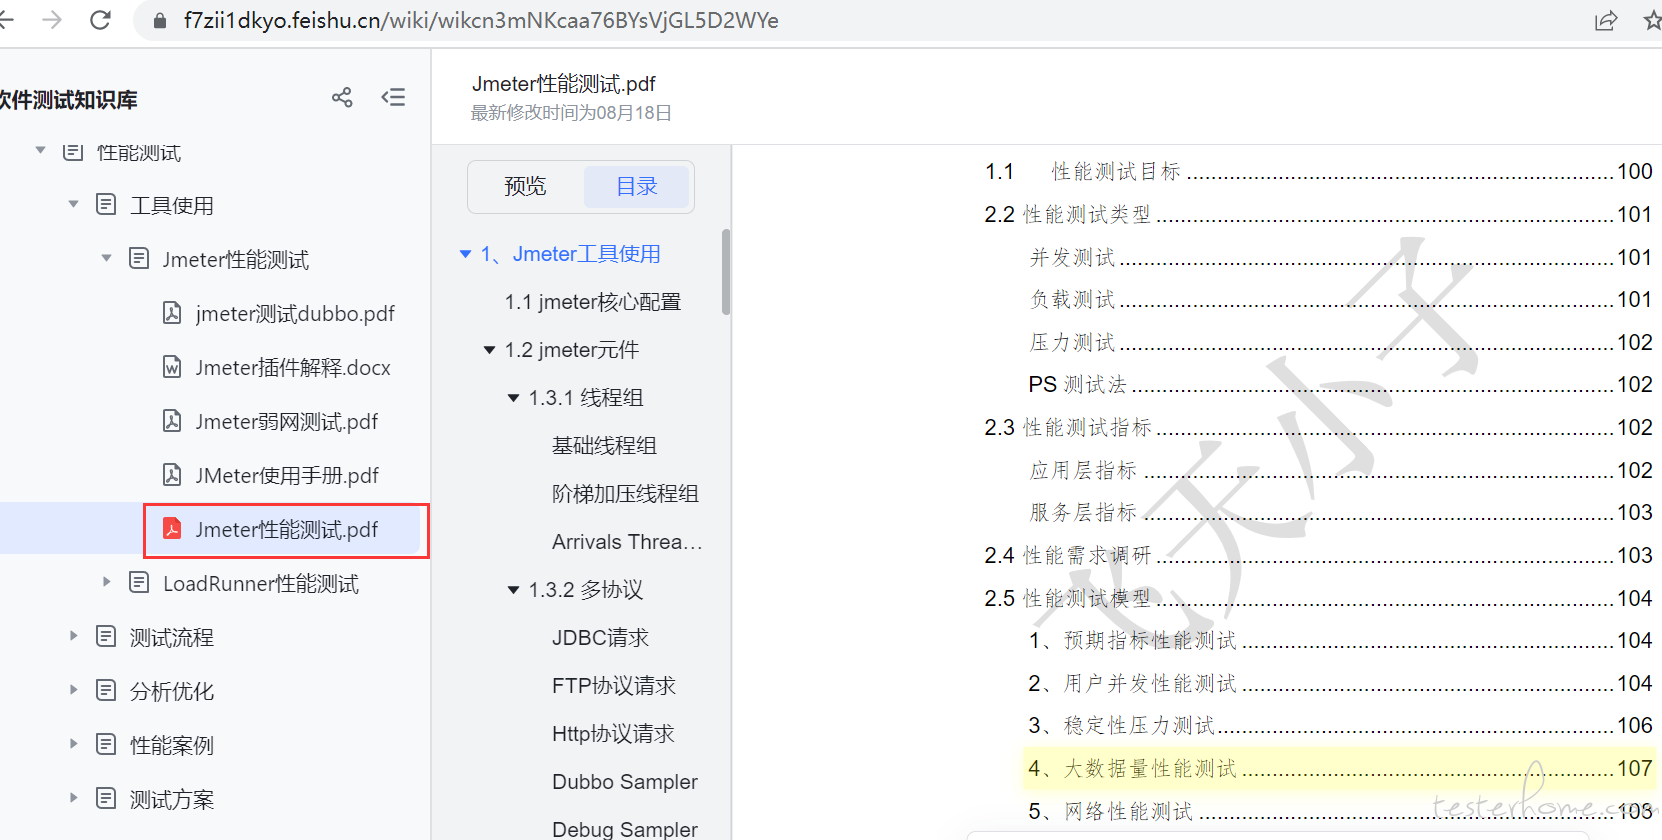This screenshot has height=840, width=1662.
Task: Jump to Http协议请求 in outline
Action: tap(613, 734)
